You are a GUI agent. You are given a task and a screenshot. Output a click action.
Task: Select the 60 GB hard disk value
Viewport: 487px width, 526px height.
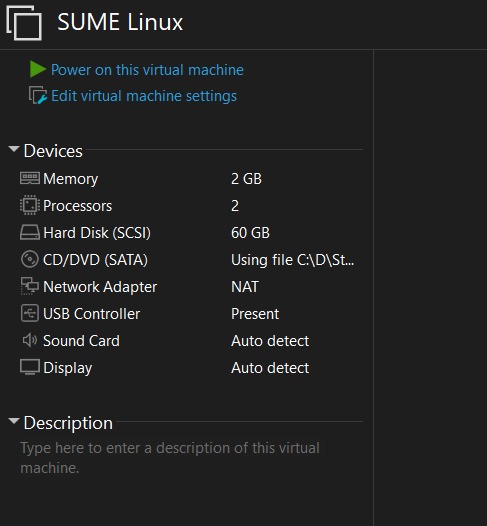pyautogui.click(x=250, y=233)
